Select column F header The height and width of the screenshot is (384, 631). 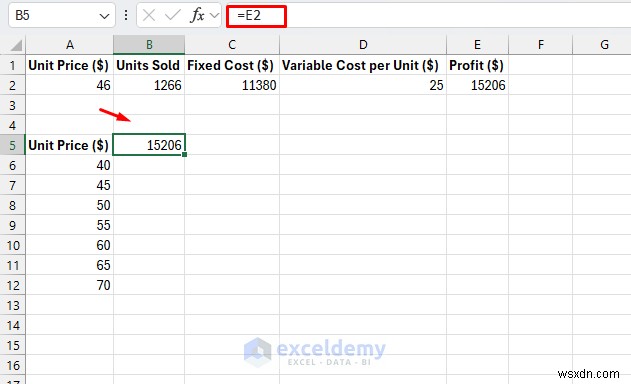coord(540,45)
